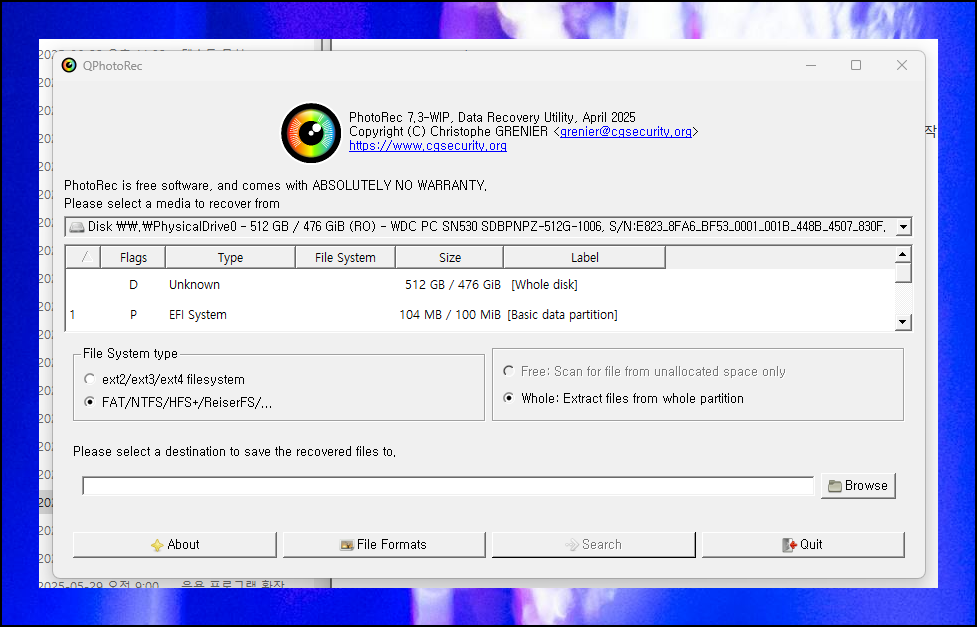Click the "512 GB / 476 GiB" size cell
Viewport: 977px width, 627px height.
point(452,285)
